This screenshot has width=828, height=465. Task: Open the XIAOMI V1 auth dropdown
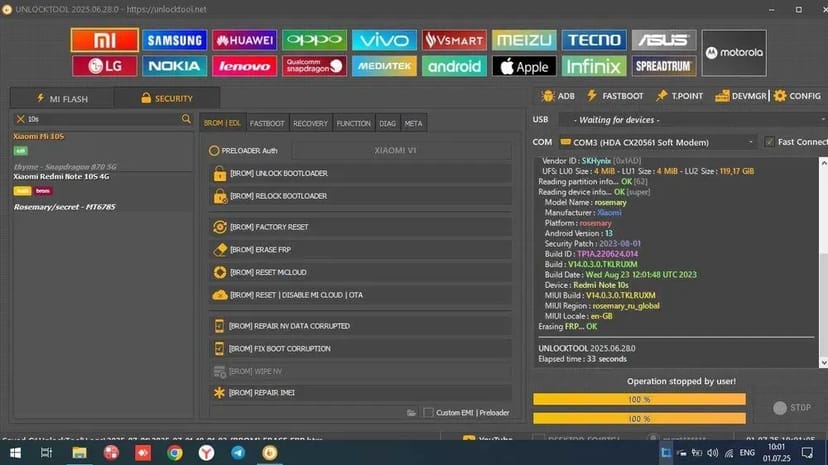(x=401, y=150)
